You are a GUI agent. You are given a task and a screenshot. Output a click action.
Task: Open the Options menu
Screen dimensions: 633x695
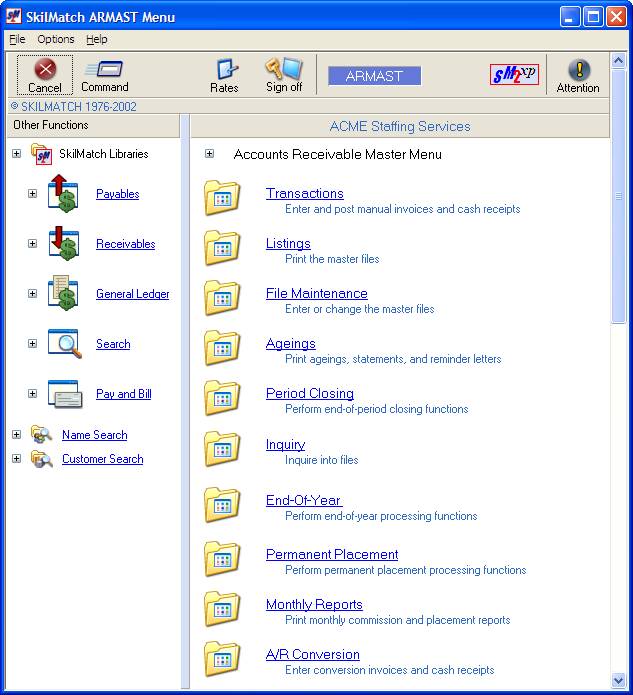(x=56, y=39)
